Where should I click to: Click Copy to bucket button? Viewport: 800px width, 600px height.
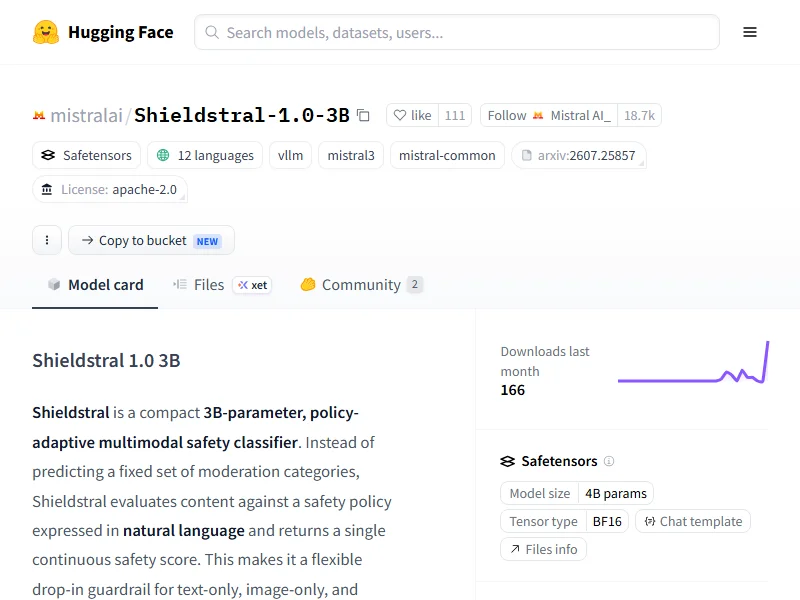click(152, 240)
